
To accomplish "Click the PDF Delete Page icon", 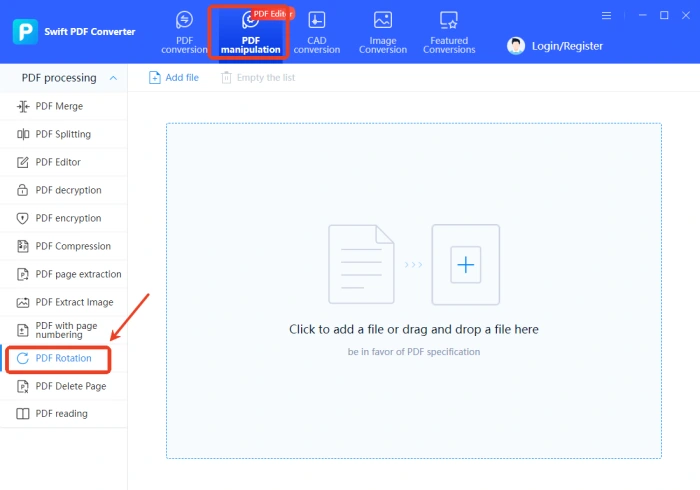I will [x=22, y=386].
